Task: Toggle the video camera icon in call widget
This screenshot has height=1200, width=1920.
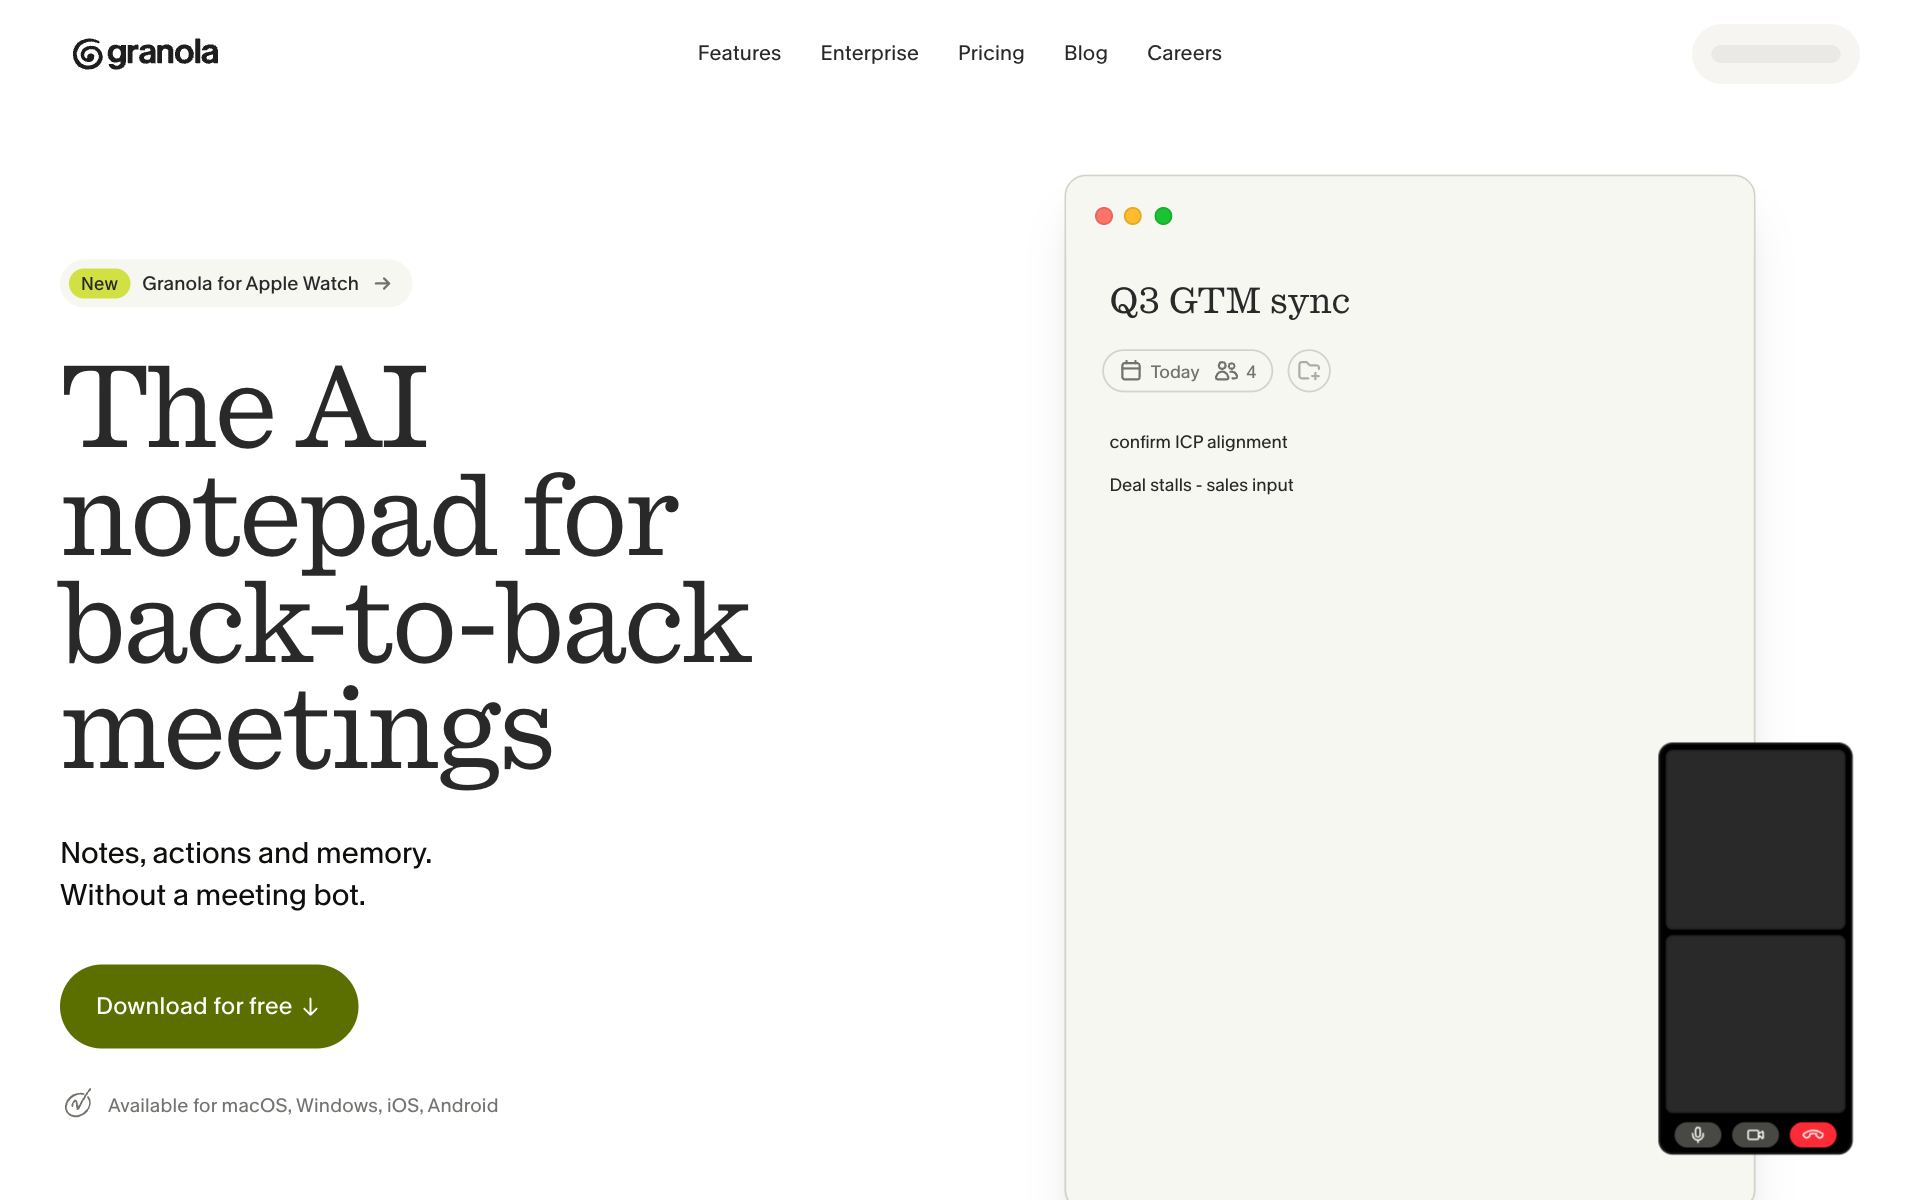Action: click(x=1755, y=1134)
